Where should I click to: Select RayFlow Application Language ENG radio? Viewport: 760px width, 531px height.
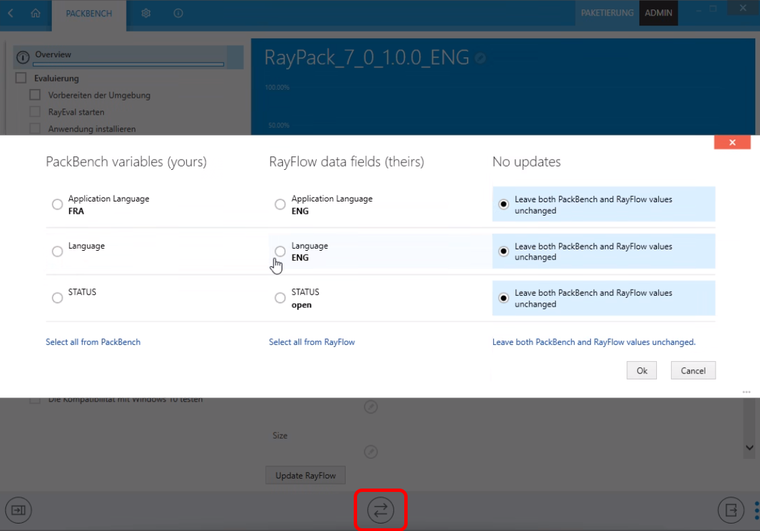click(280, 204)
